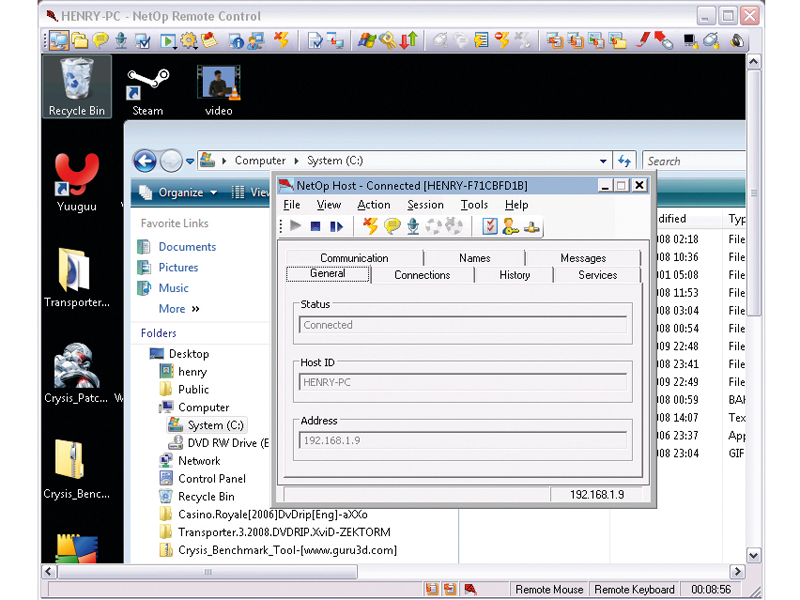The height and width of the screenshot is (600, 800).
Task: Click the green Run Program play icon
Action: coord(168,40)
